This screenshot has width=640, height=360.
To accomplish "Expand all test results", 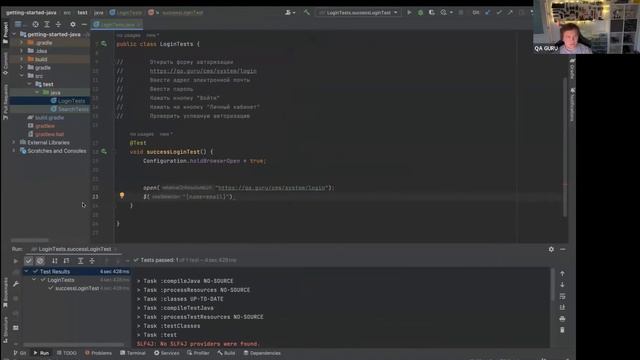I will (80, 260).
